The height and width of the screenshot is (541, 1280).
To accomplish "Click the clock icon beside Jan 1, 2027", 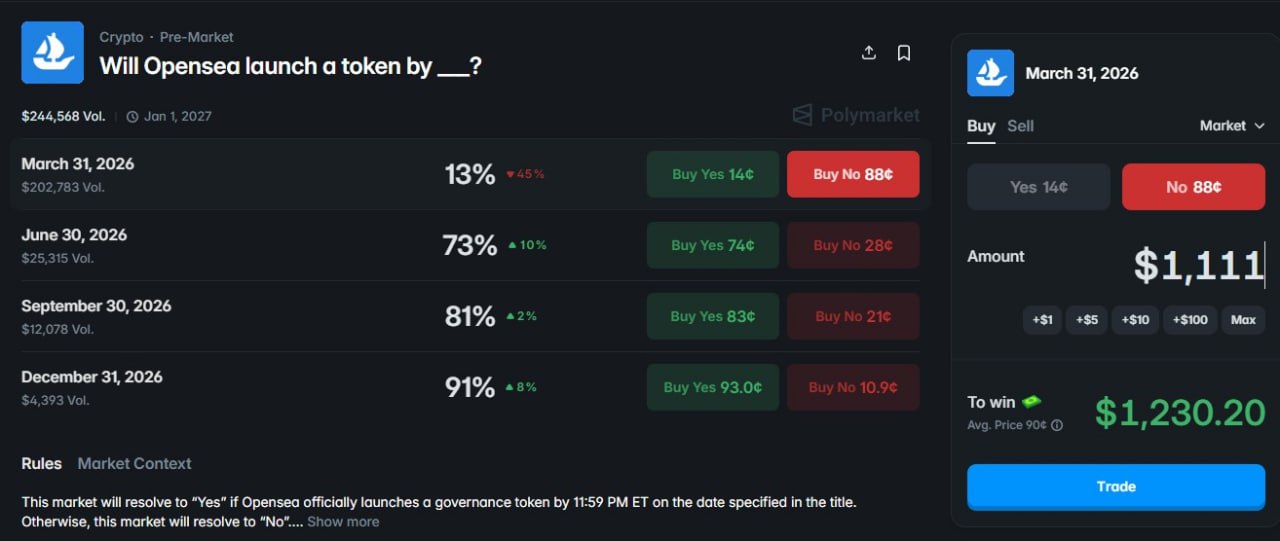I will (x=132, y=116).
